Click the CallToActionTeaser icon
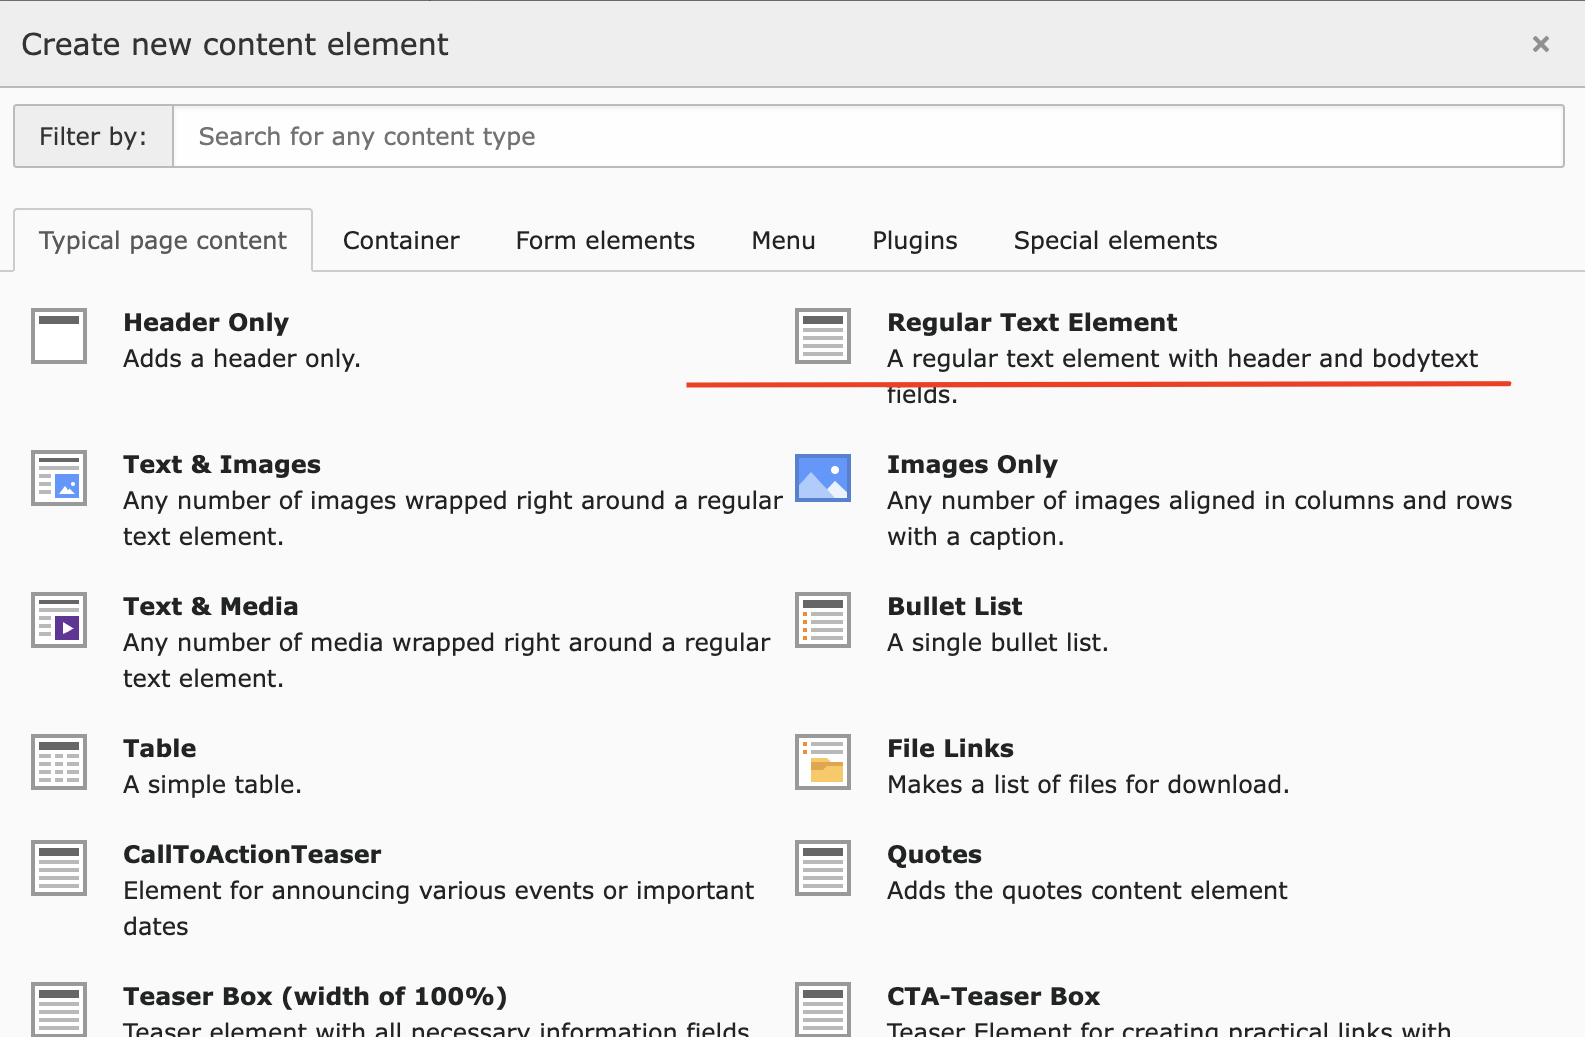Image resolution: width=1585 pixels, height=1037 pixels. point(59,868)
